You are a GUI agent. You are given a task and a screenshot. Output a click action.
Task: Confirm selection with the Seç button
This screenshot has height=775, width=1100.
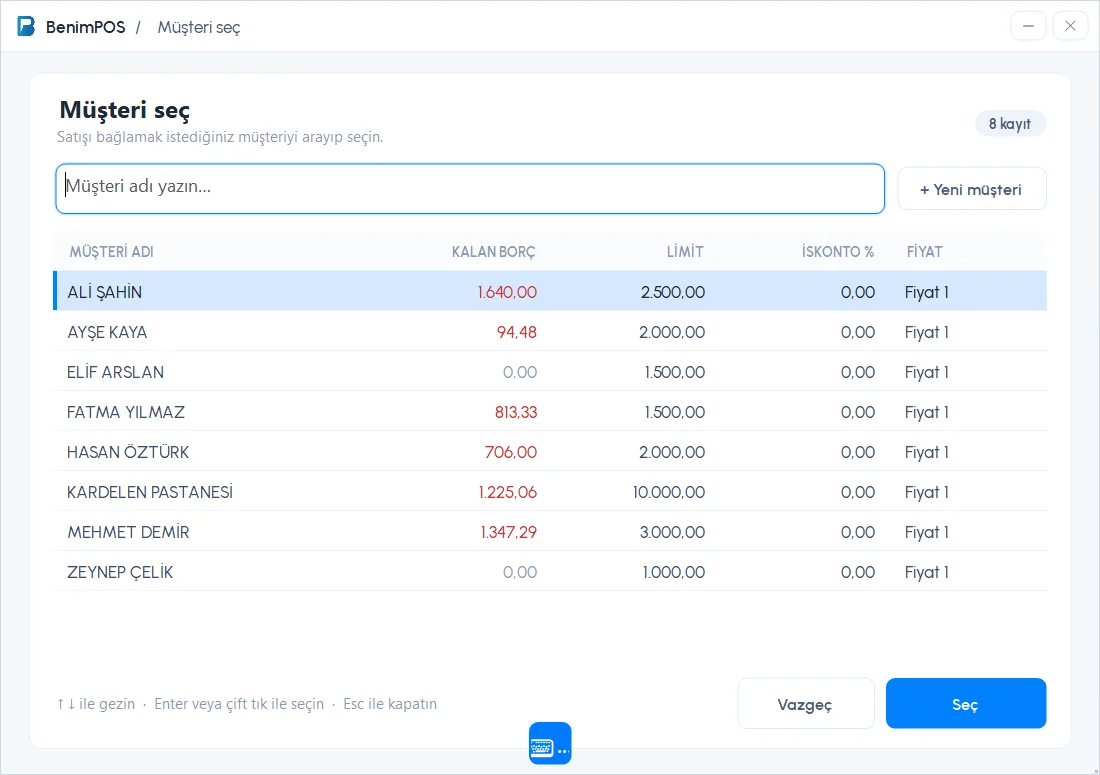[x=966, y=703]
